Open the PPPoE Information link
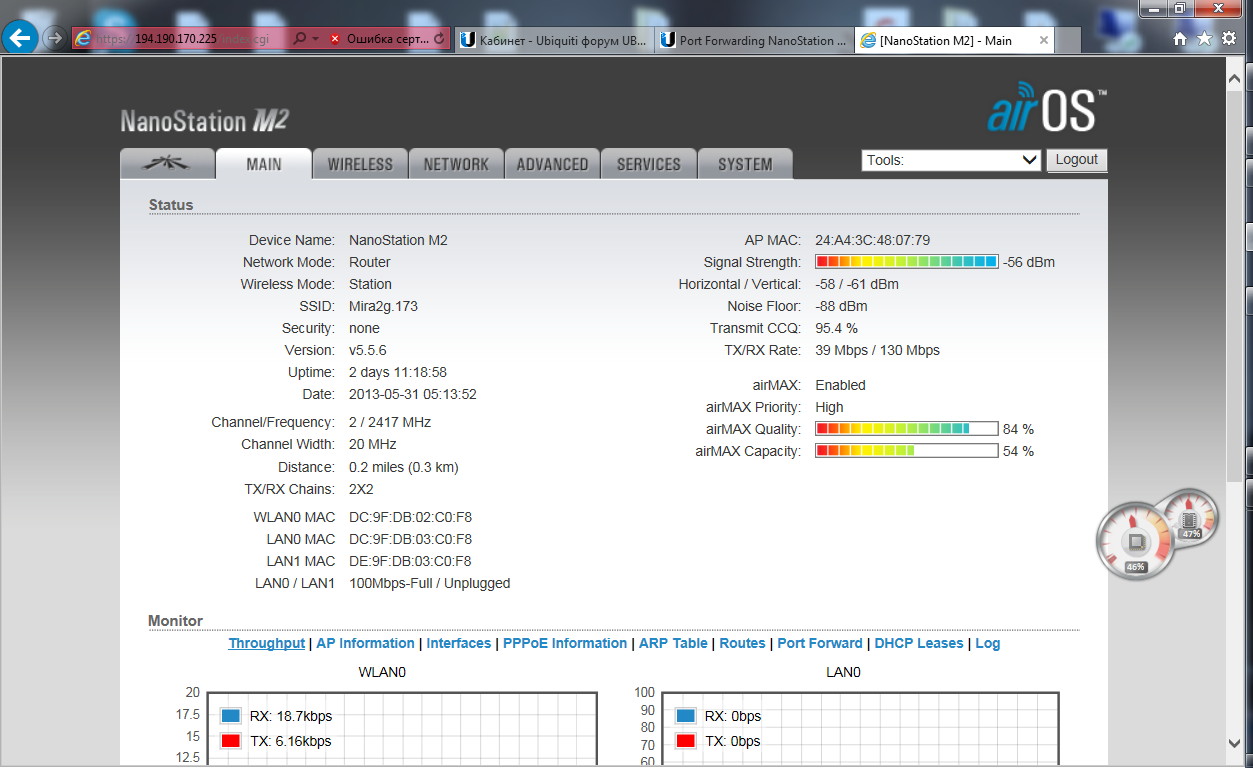The image size is (1253, 768). pyautogui.click(x=565, y=643)
